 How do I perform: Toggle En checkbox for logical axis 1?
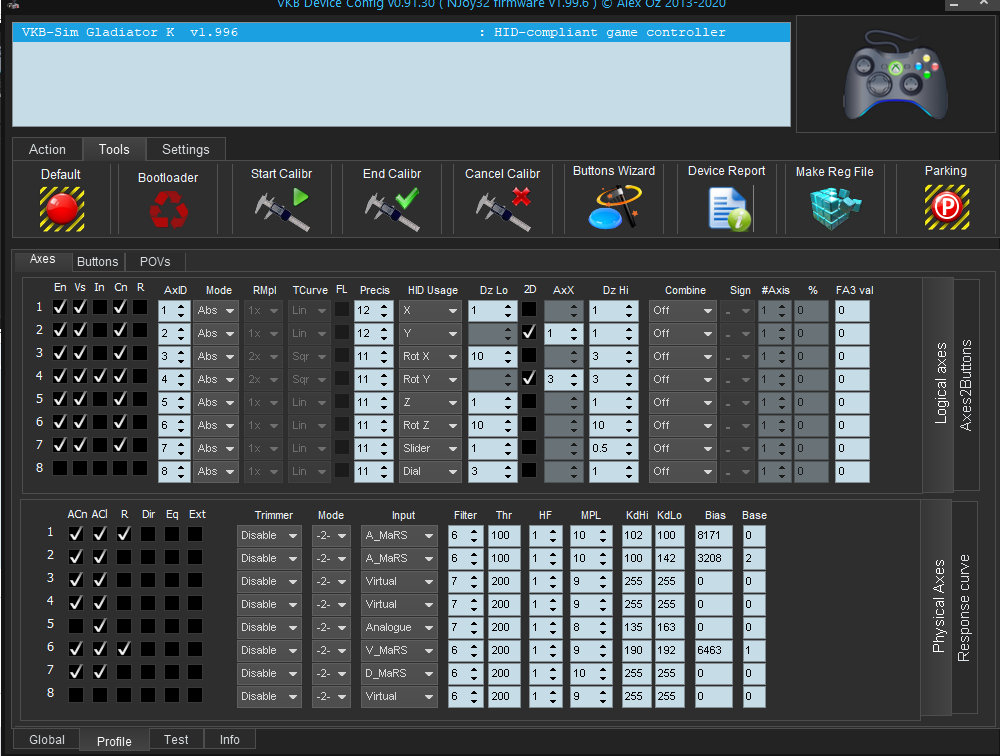point(60,308)
